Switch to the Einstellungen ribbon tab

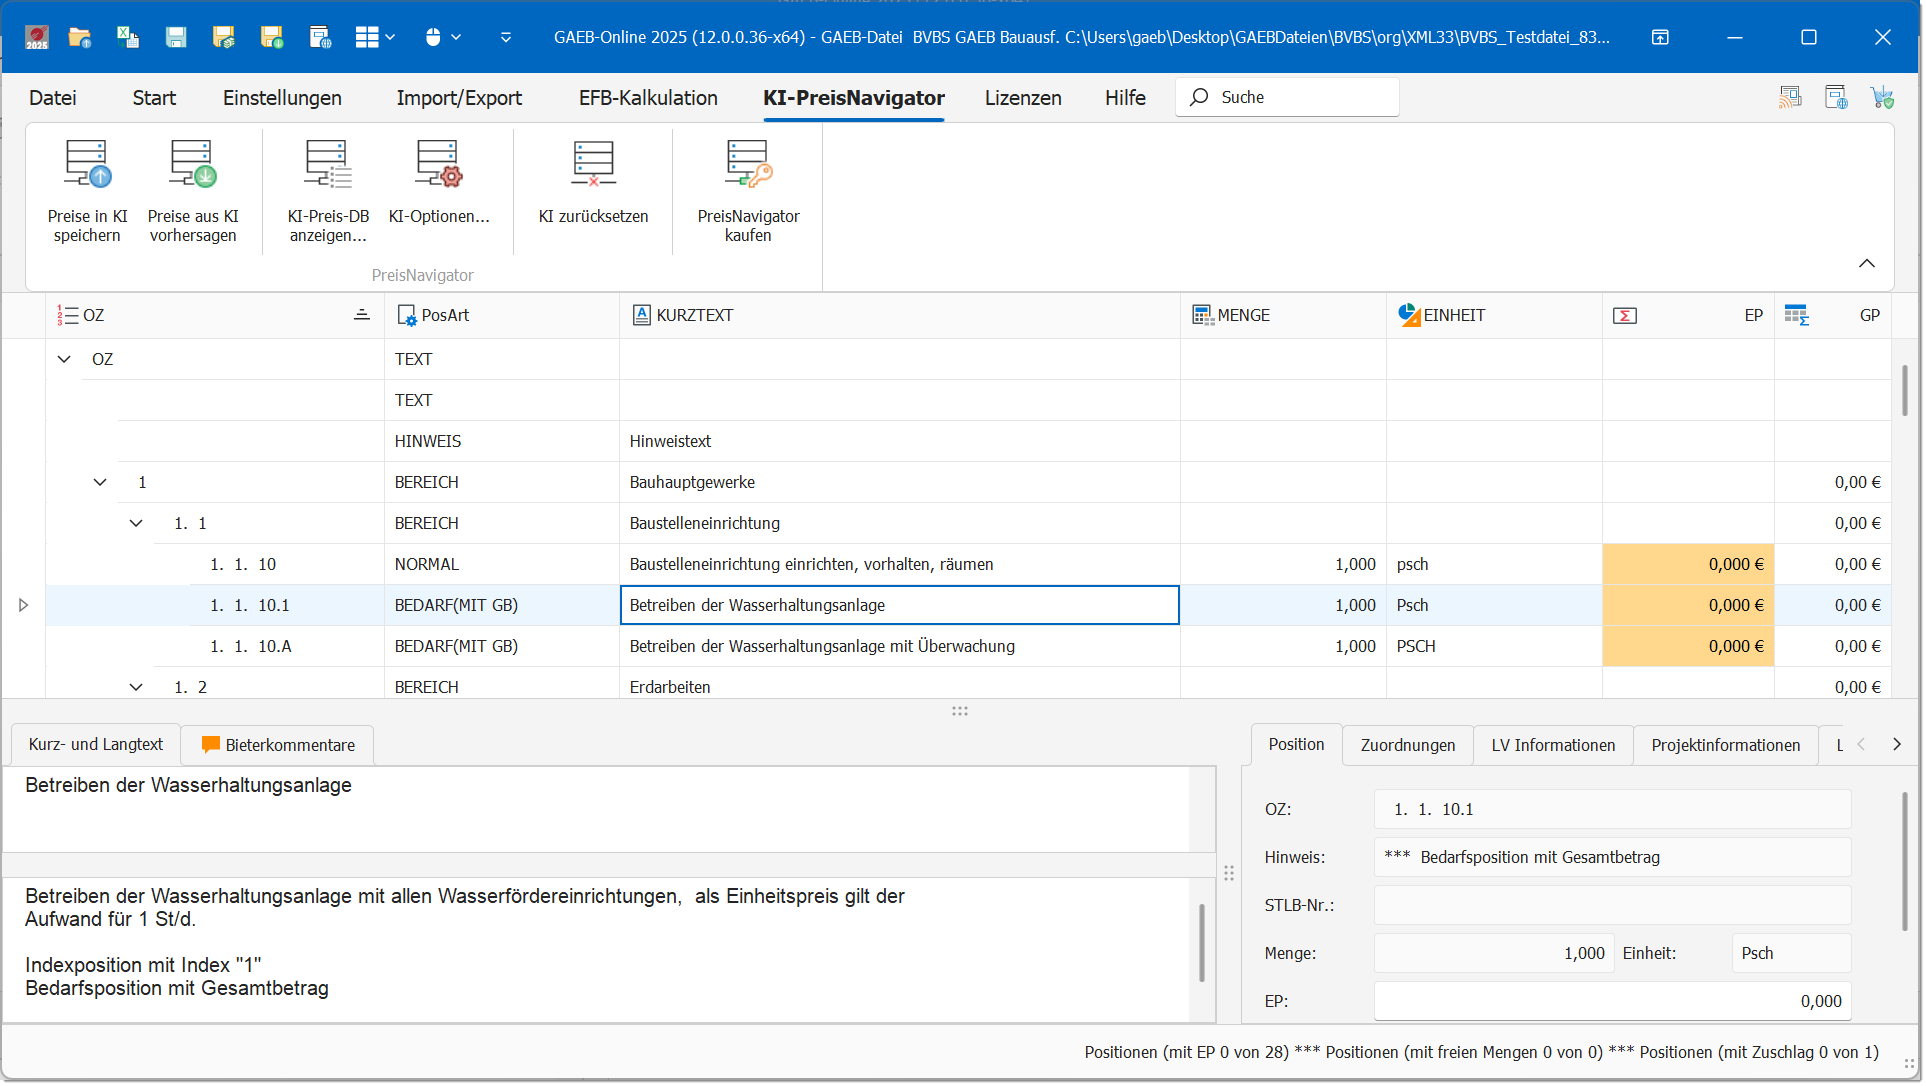click(x=282, y=98)
